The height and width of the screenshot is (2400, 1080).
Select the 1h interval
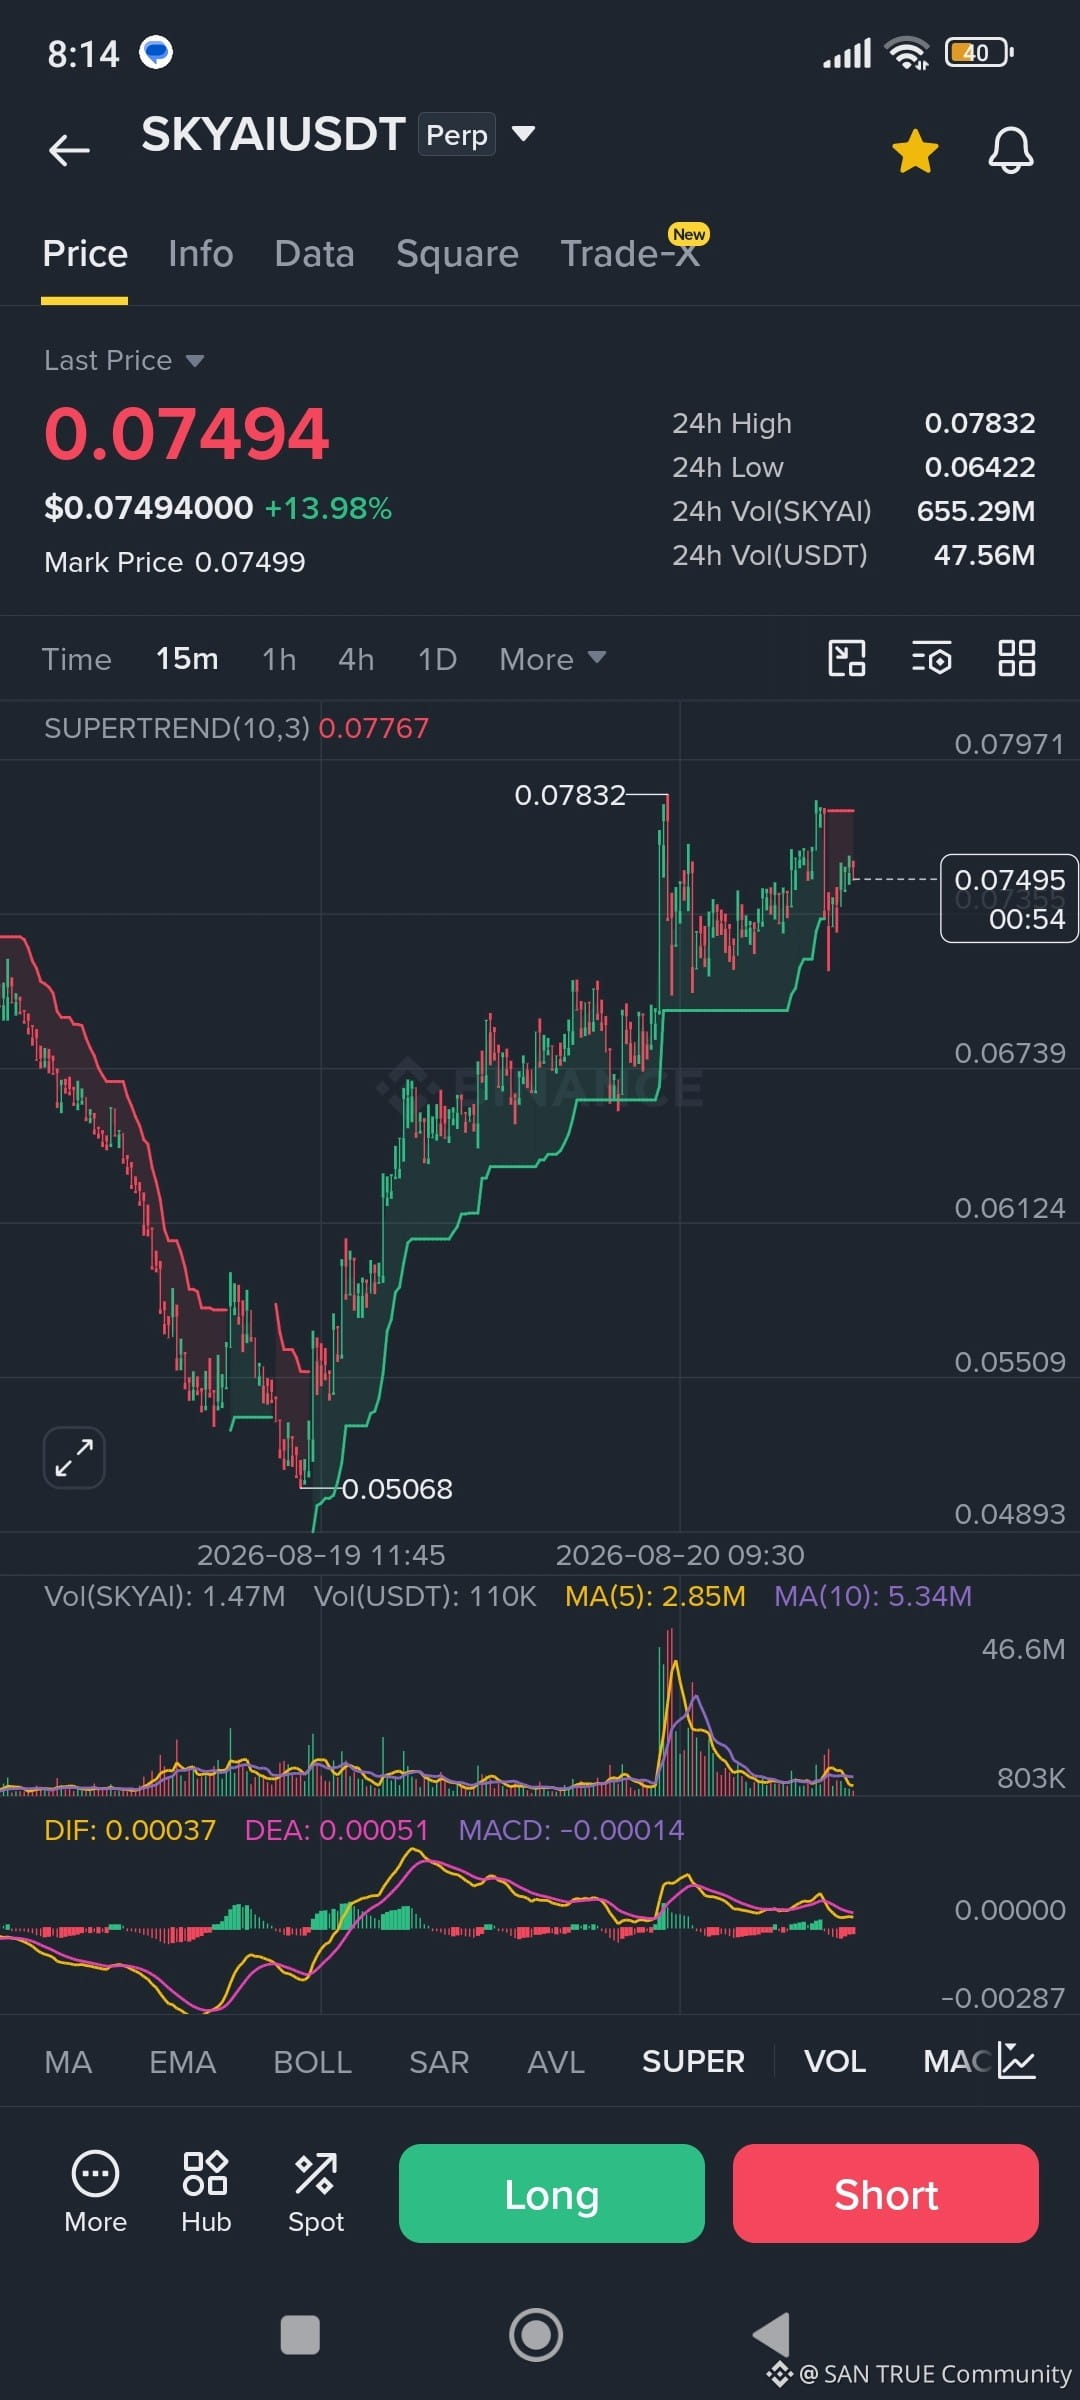point(279,659)
